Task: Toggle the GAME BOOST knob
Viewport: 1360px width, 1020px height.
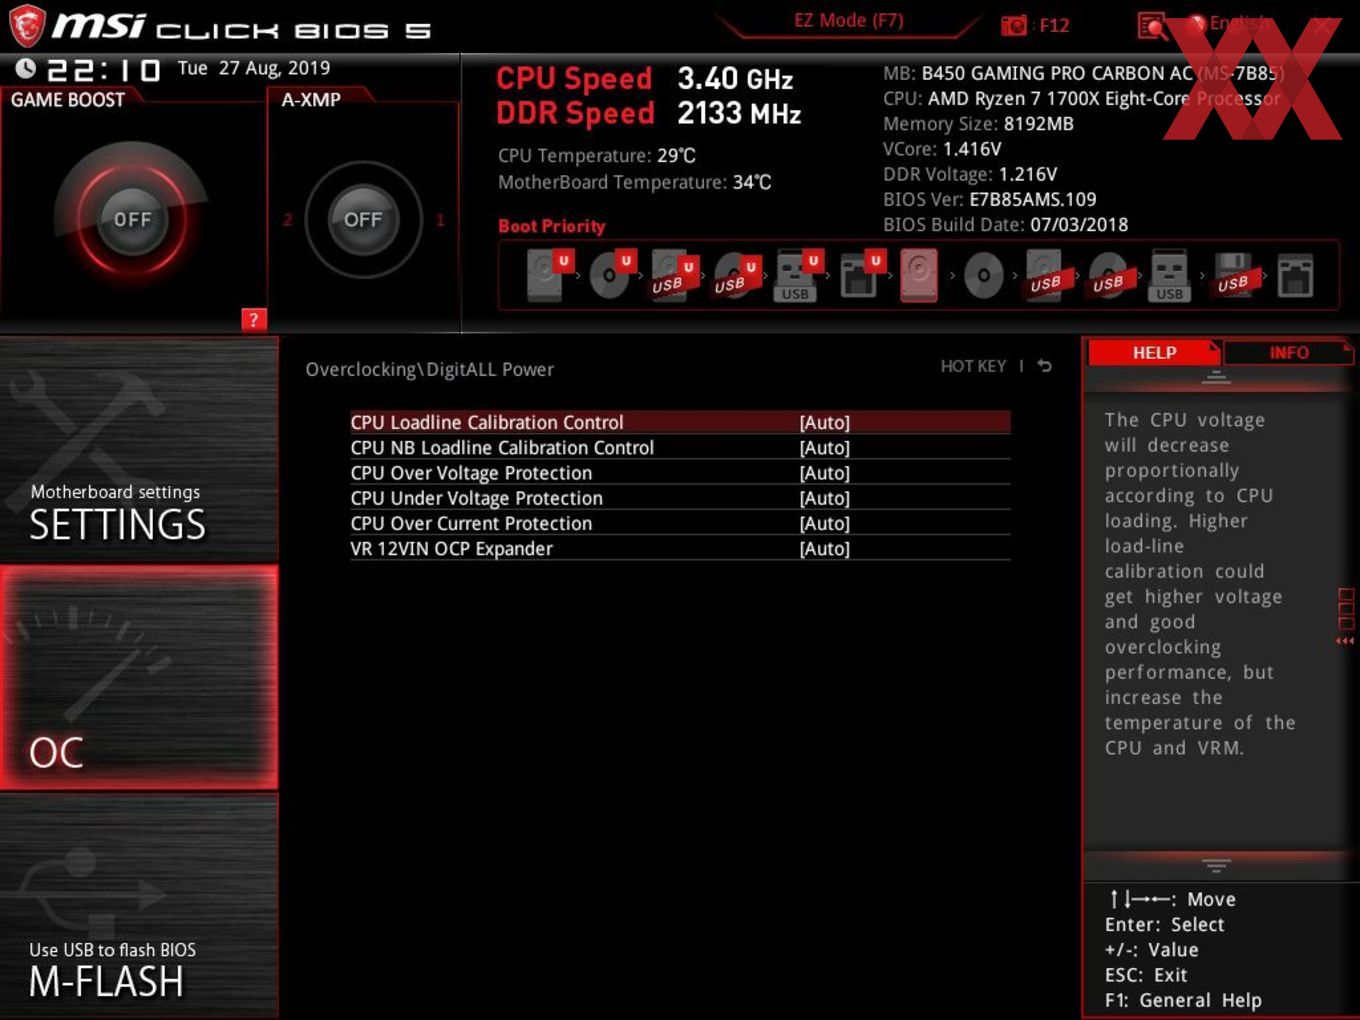Action: tap(132, 219)
